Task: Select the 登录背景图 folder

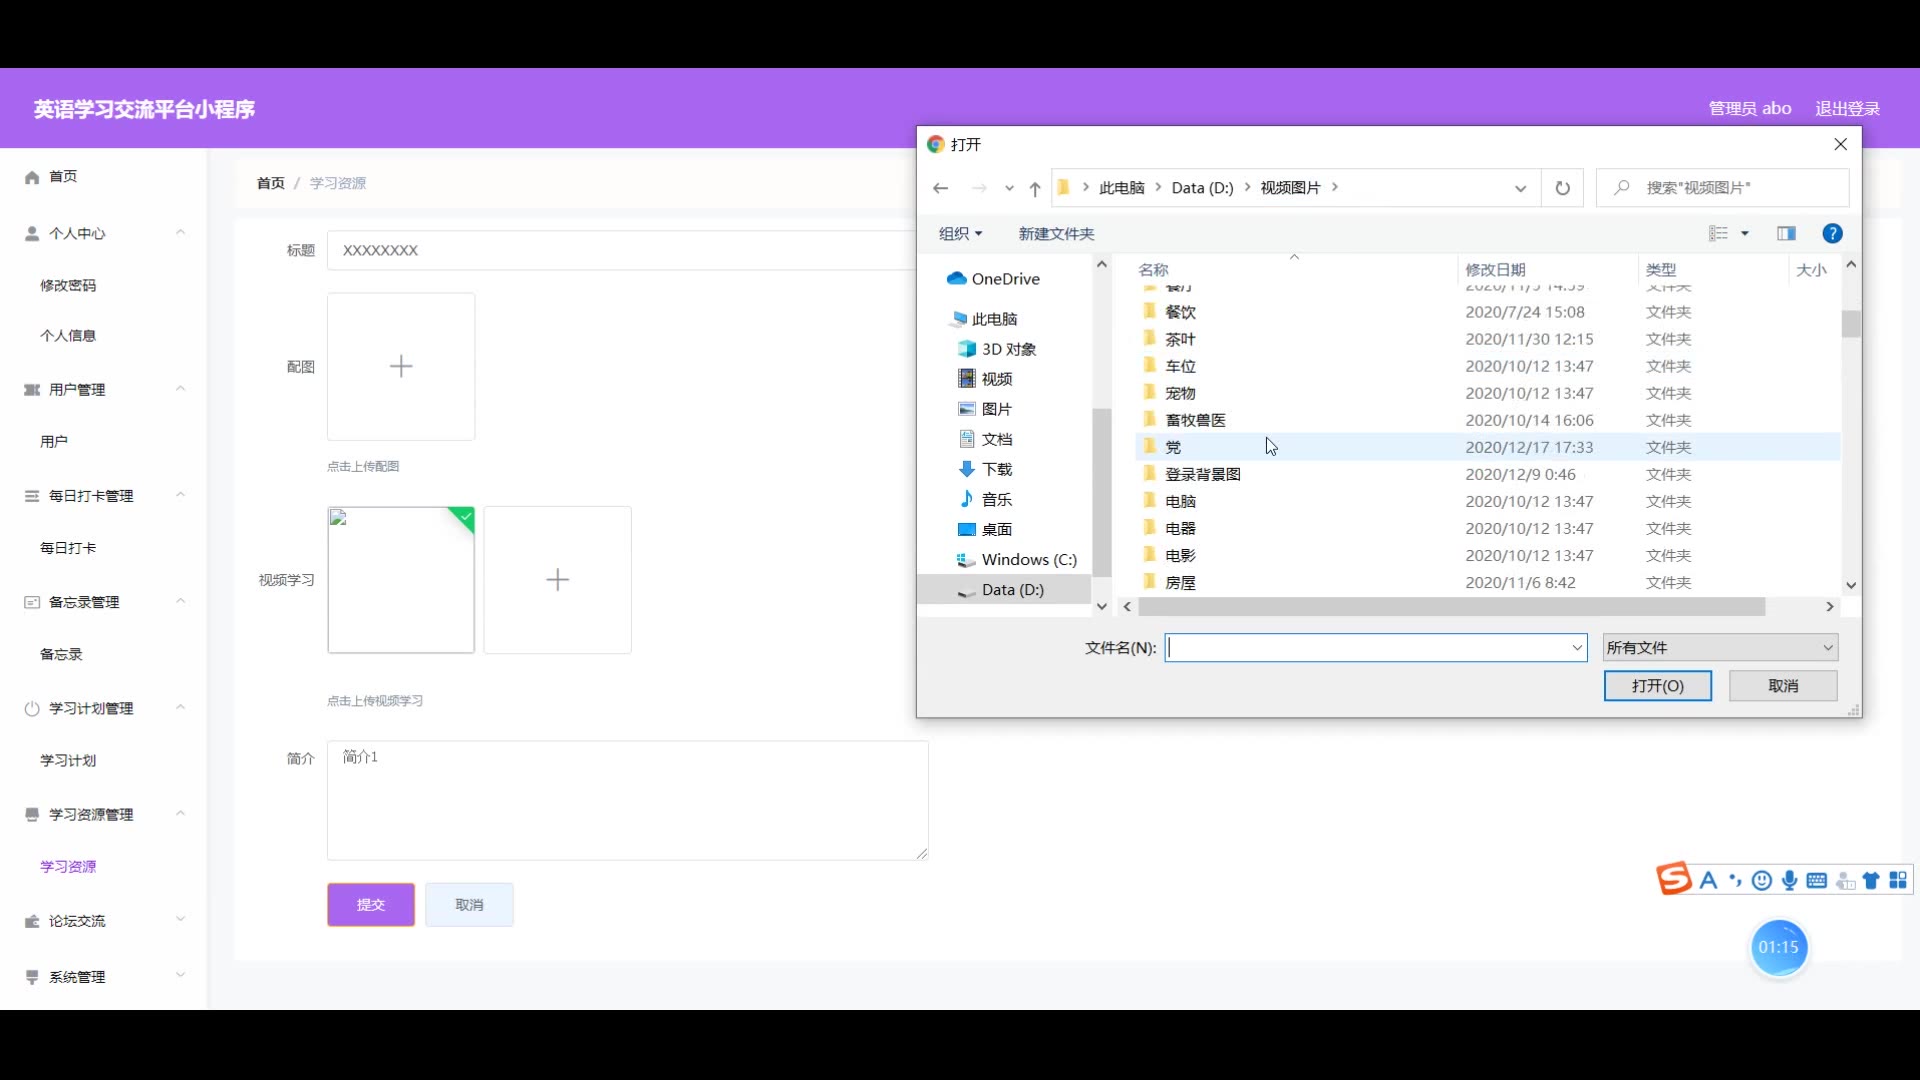Action: click(x=1202, y=474)
